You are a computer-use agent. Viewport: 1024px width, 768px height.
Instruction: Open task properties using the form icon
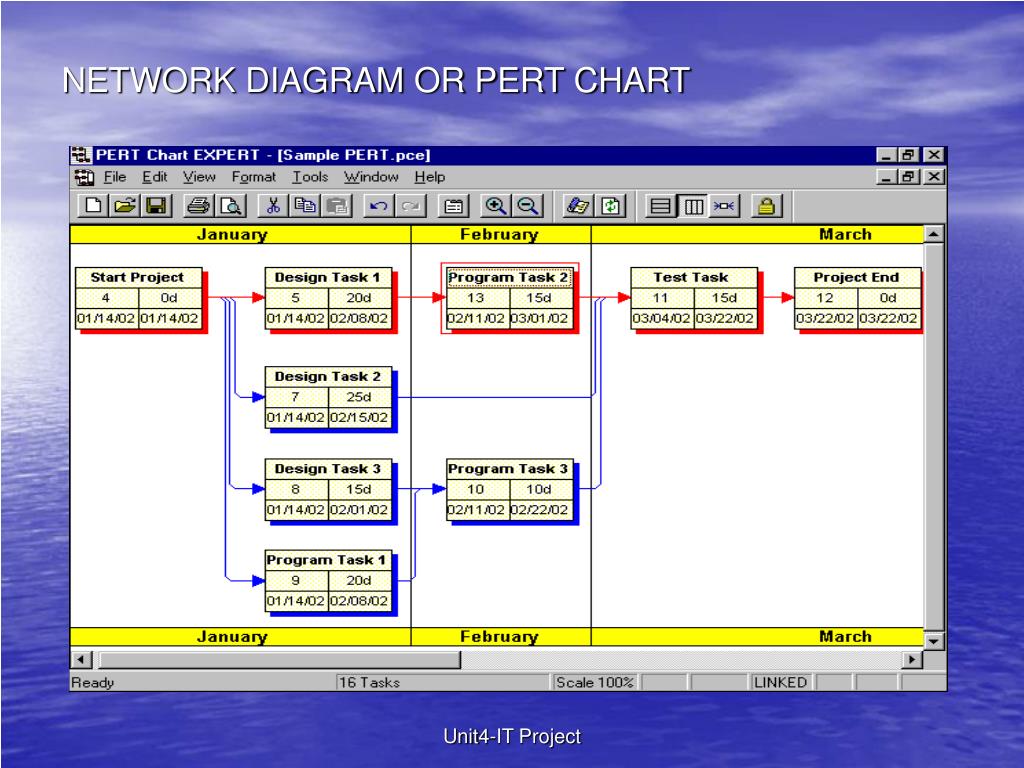(453, 206)
